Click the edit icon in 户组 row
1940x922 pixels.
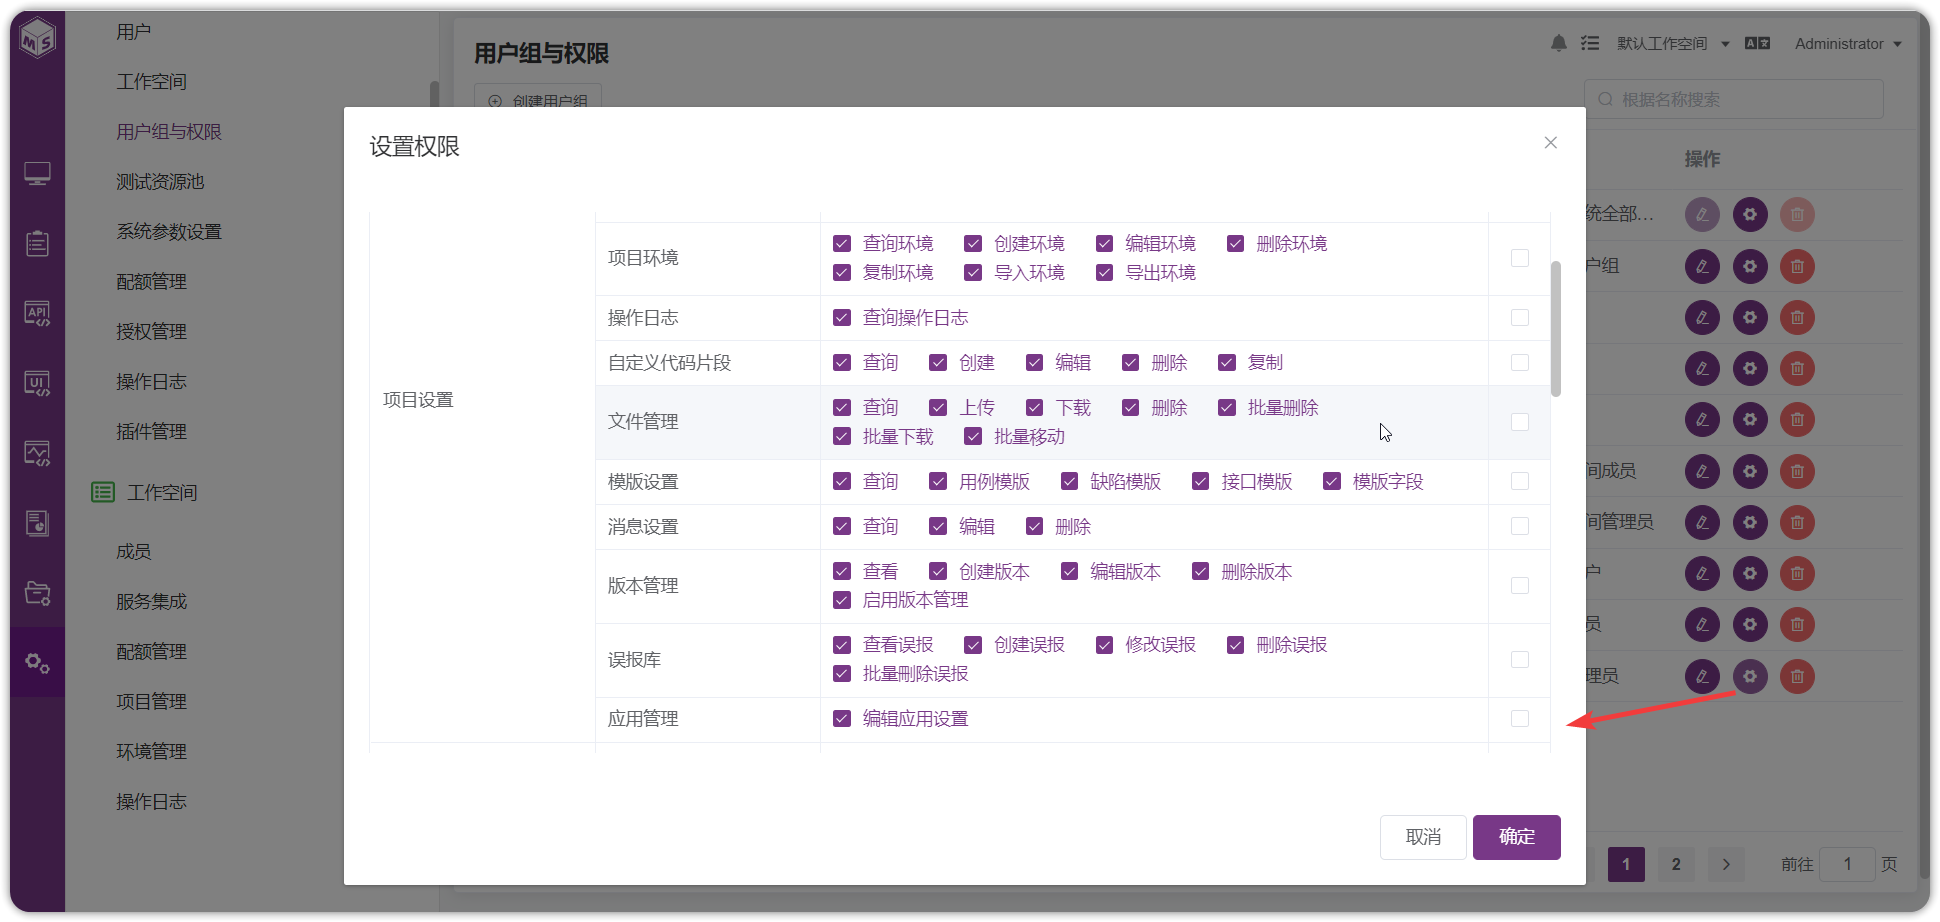[x=1702, y=266]
